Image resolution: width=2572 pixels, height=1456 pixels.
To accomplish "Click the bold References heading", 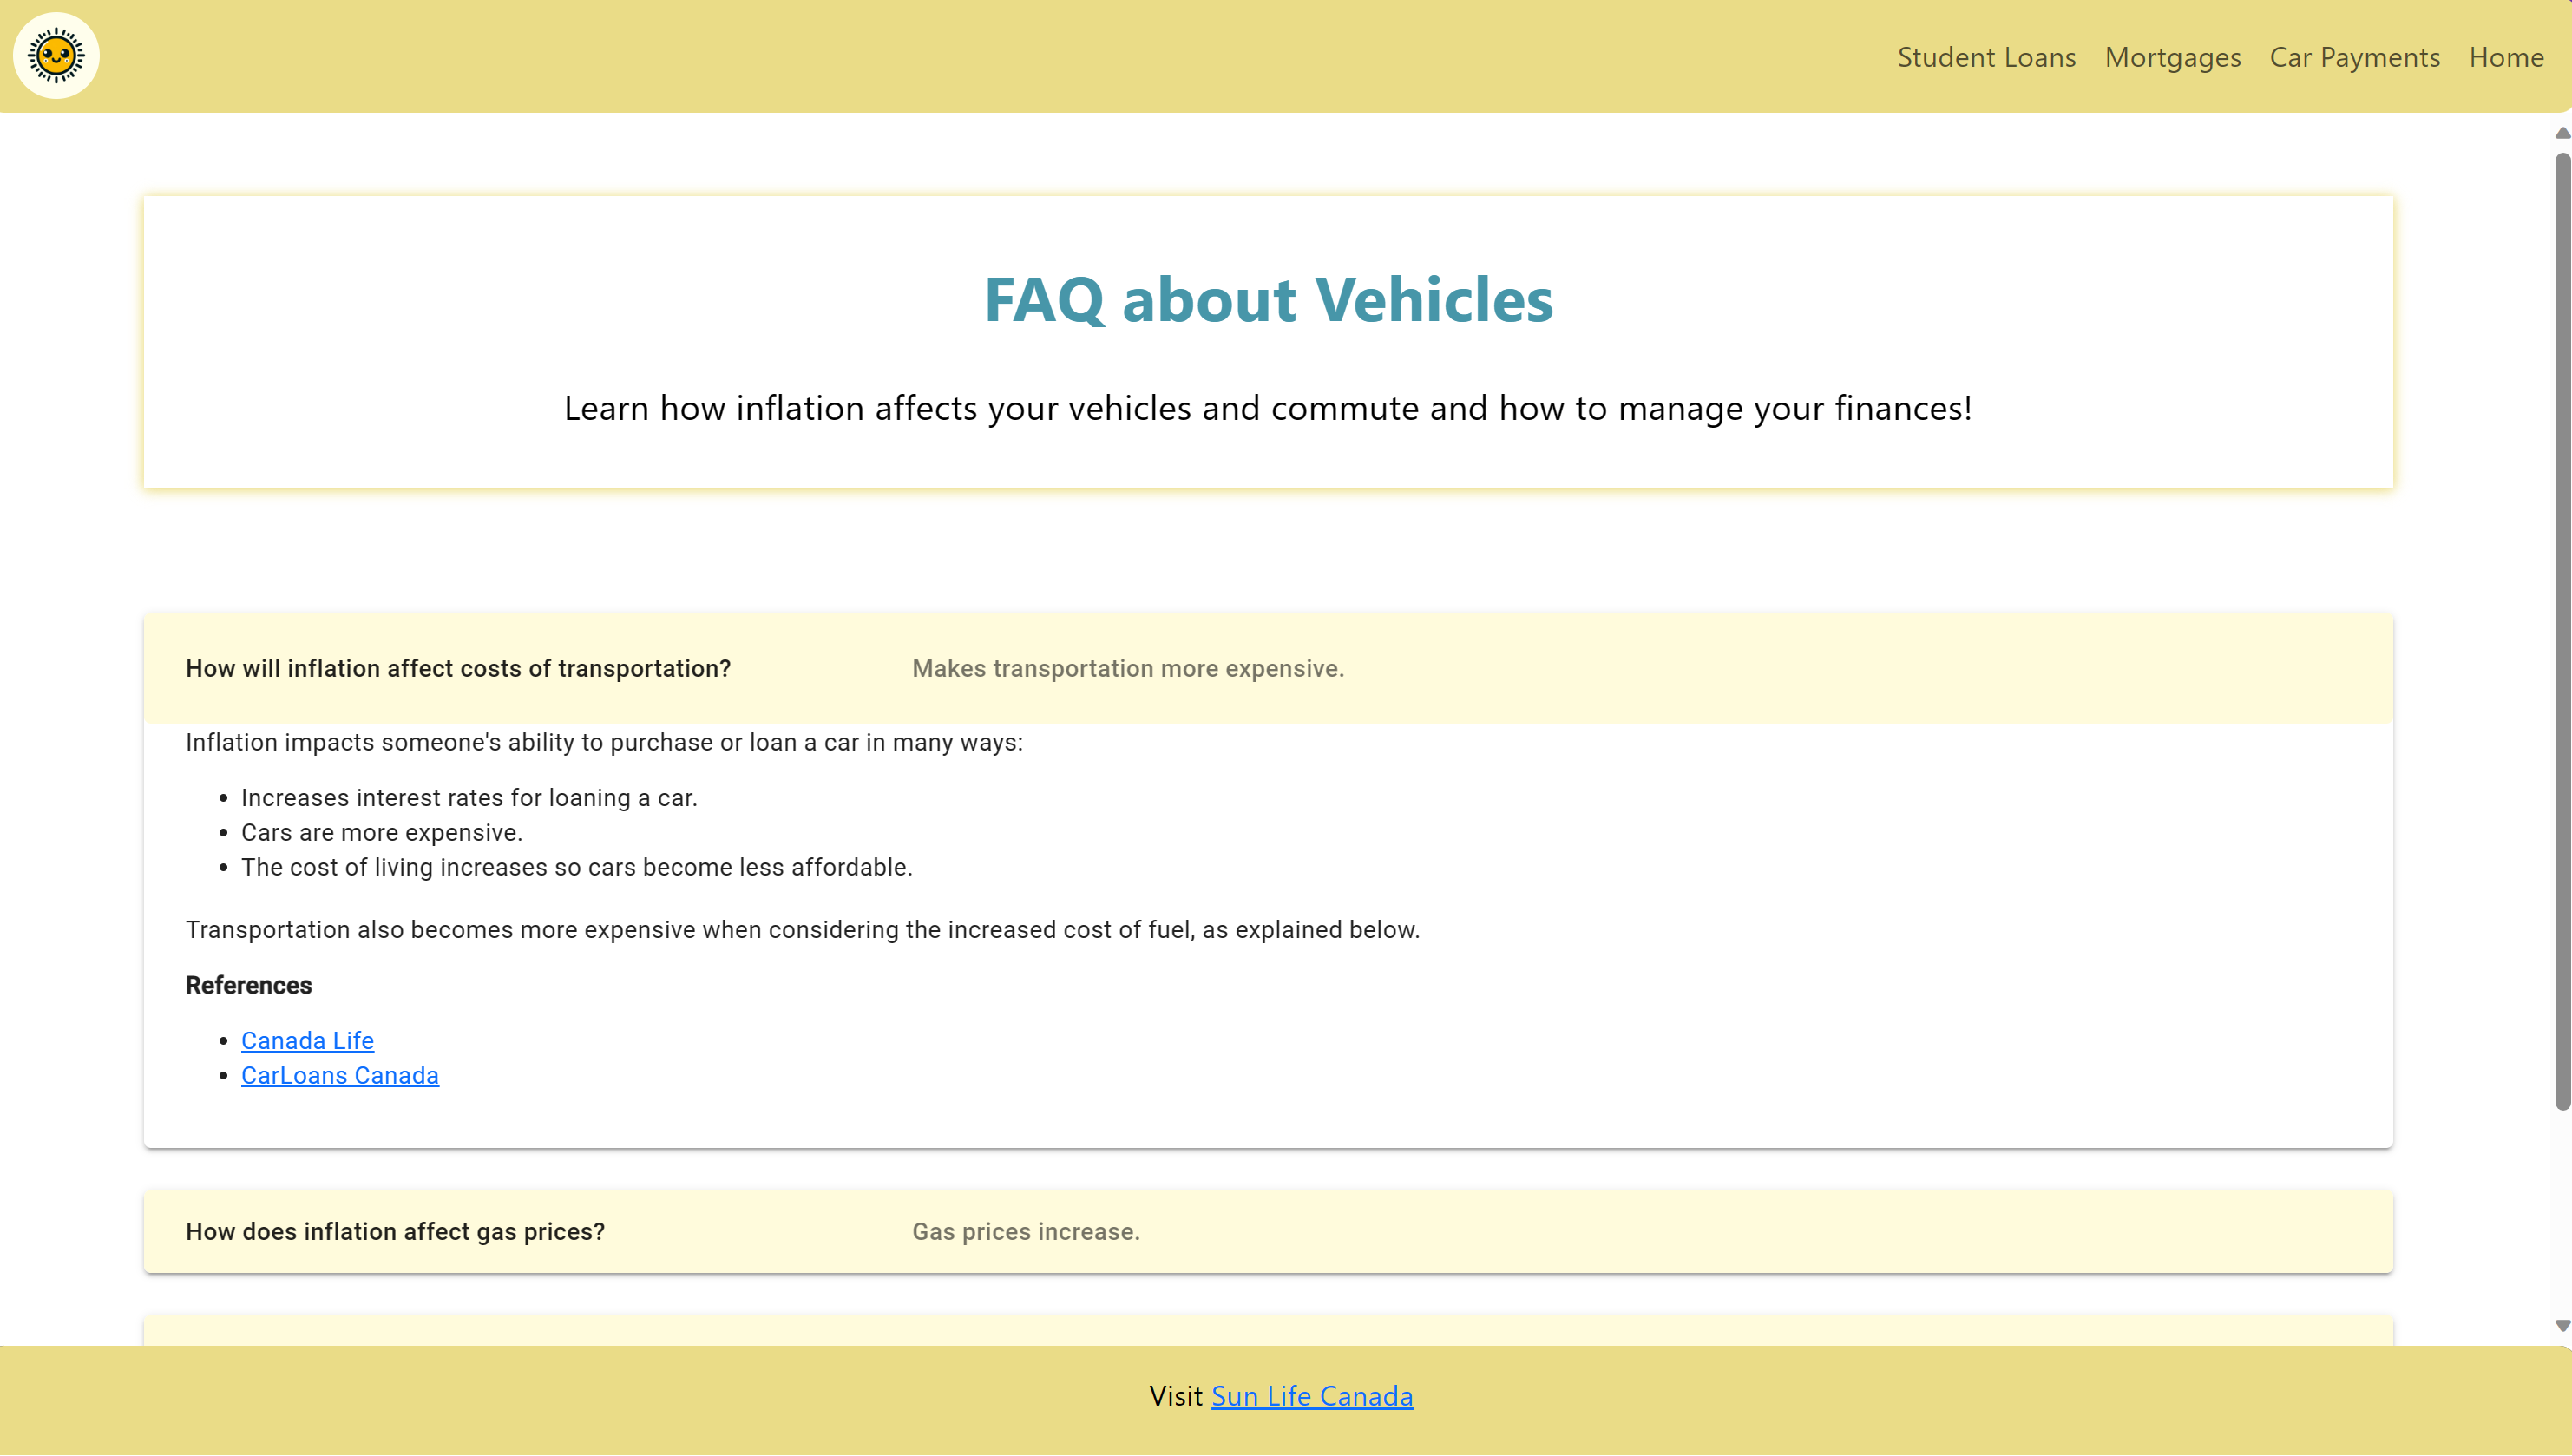I will (x=248, y=985).
